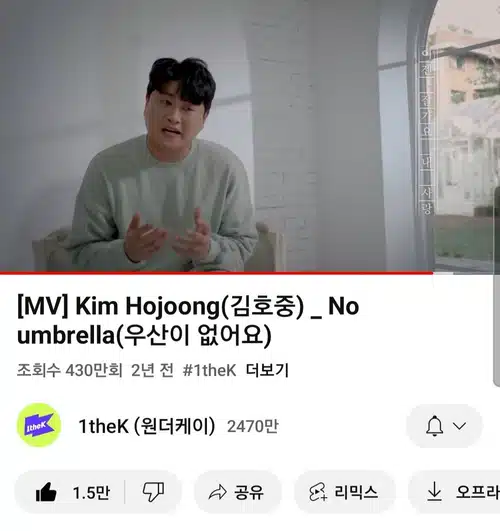This screenshot has width=500, height=531.
Task: Click the thumbs-down dislike icon
Action: click(x=153, y=492)
